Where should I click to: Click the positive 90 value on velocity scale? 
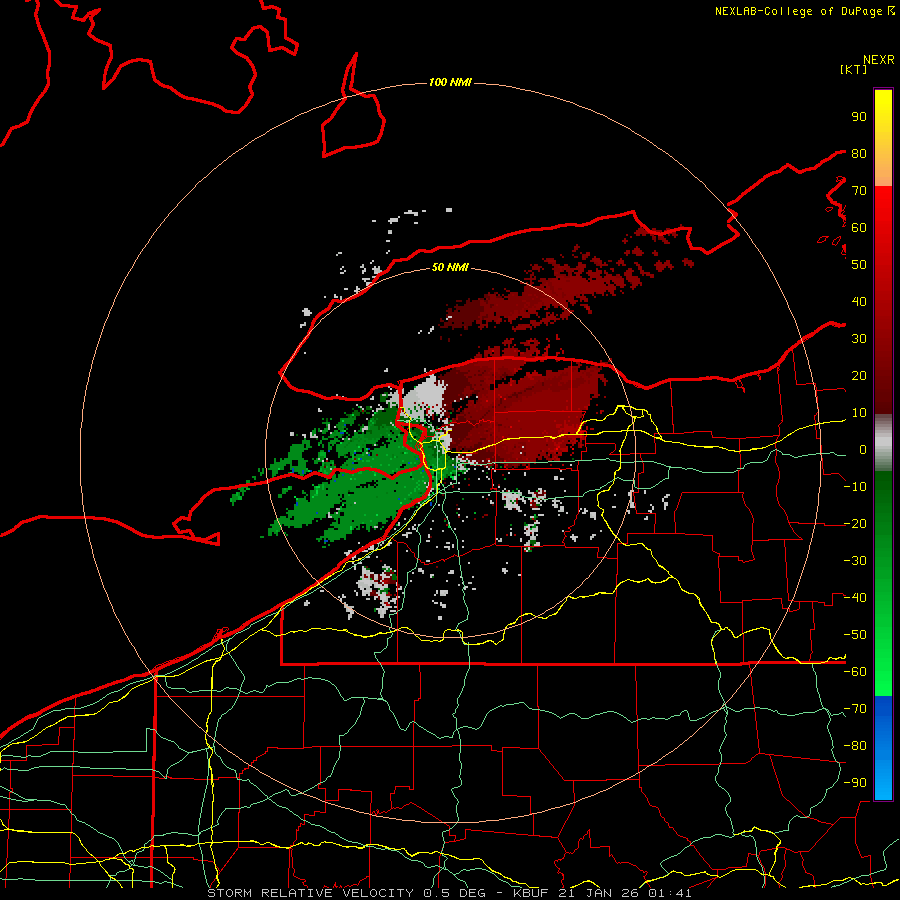coord(859,117)
